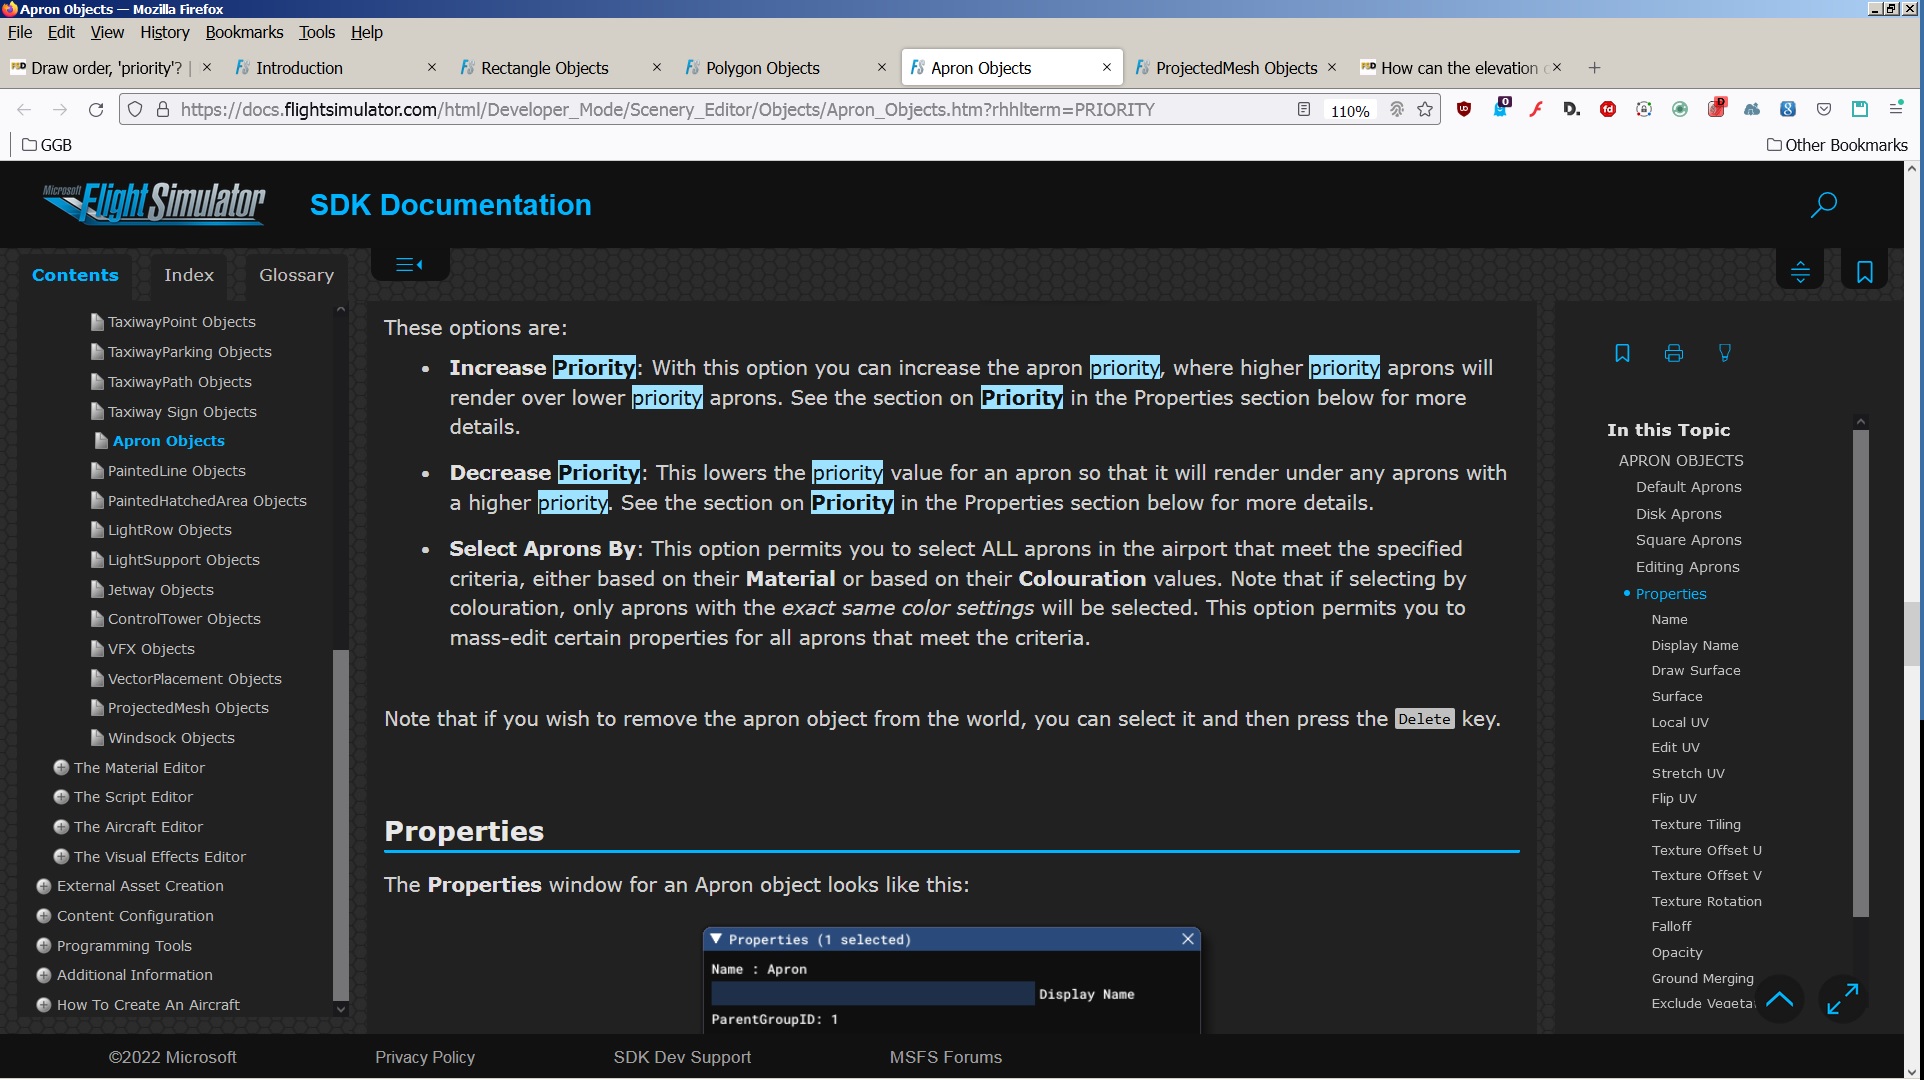Click the expand/collapse all sections icon
Viewport: 1924px width, 1080px height.
coord(1800,272)
